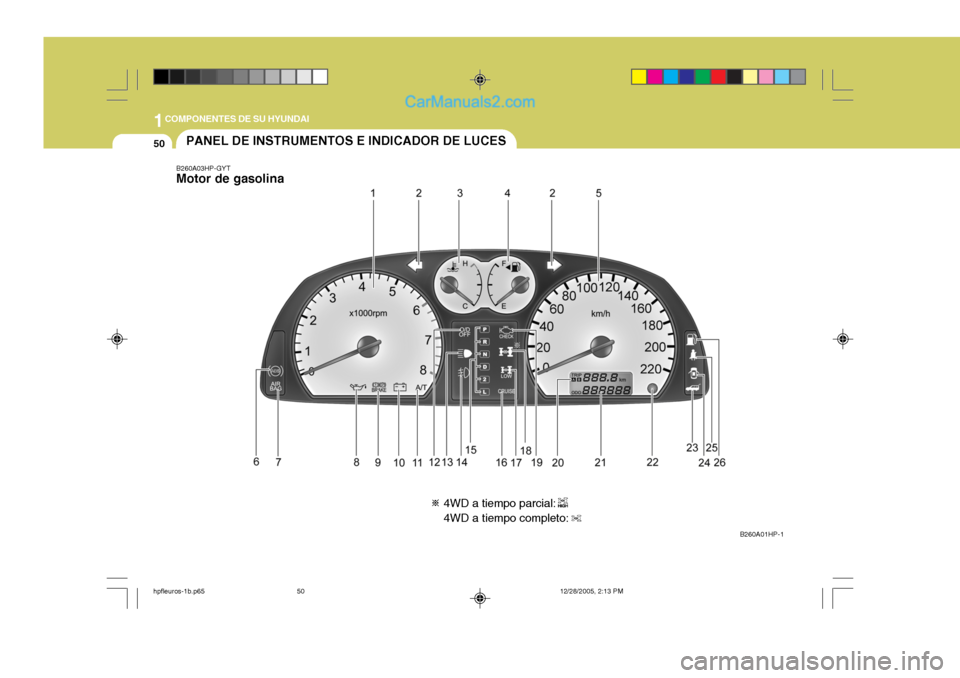Pick the pink color swatch
Image resolution: width=960 pixels, height=678 pixels.
click(766, 77)
